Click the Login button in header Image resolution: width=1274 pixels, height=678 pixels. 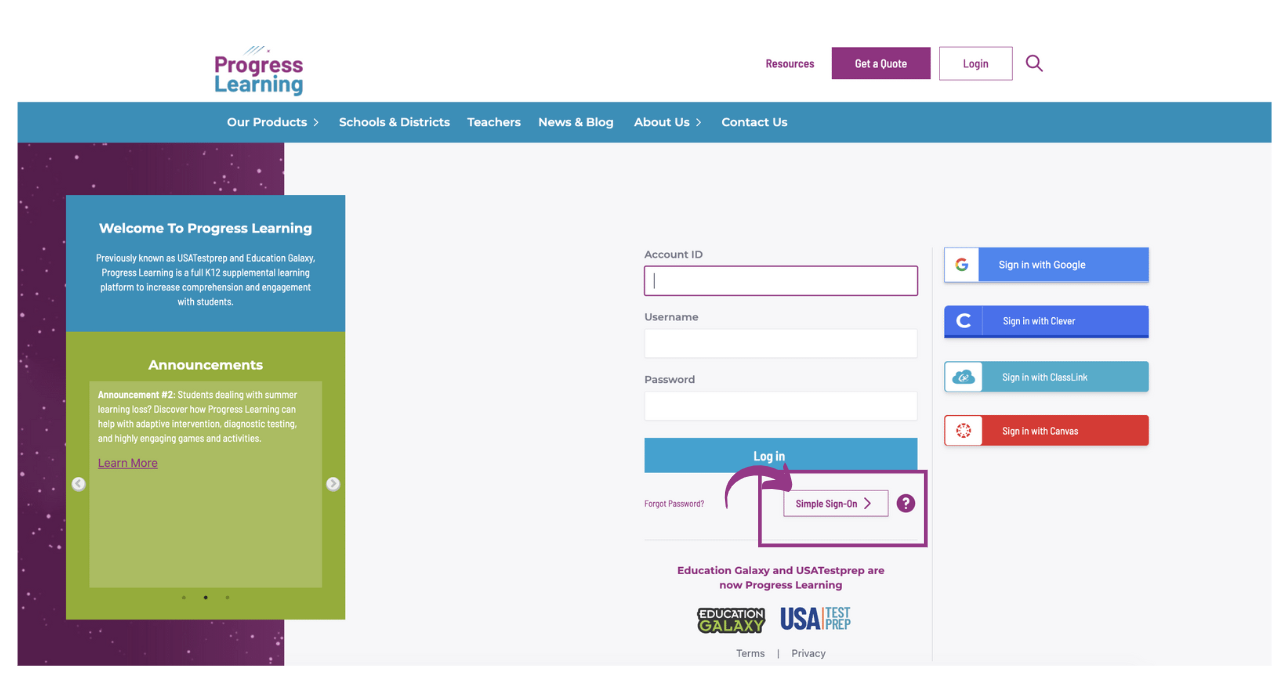pyautogui.click(x=976, y=63)
